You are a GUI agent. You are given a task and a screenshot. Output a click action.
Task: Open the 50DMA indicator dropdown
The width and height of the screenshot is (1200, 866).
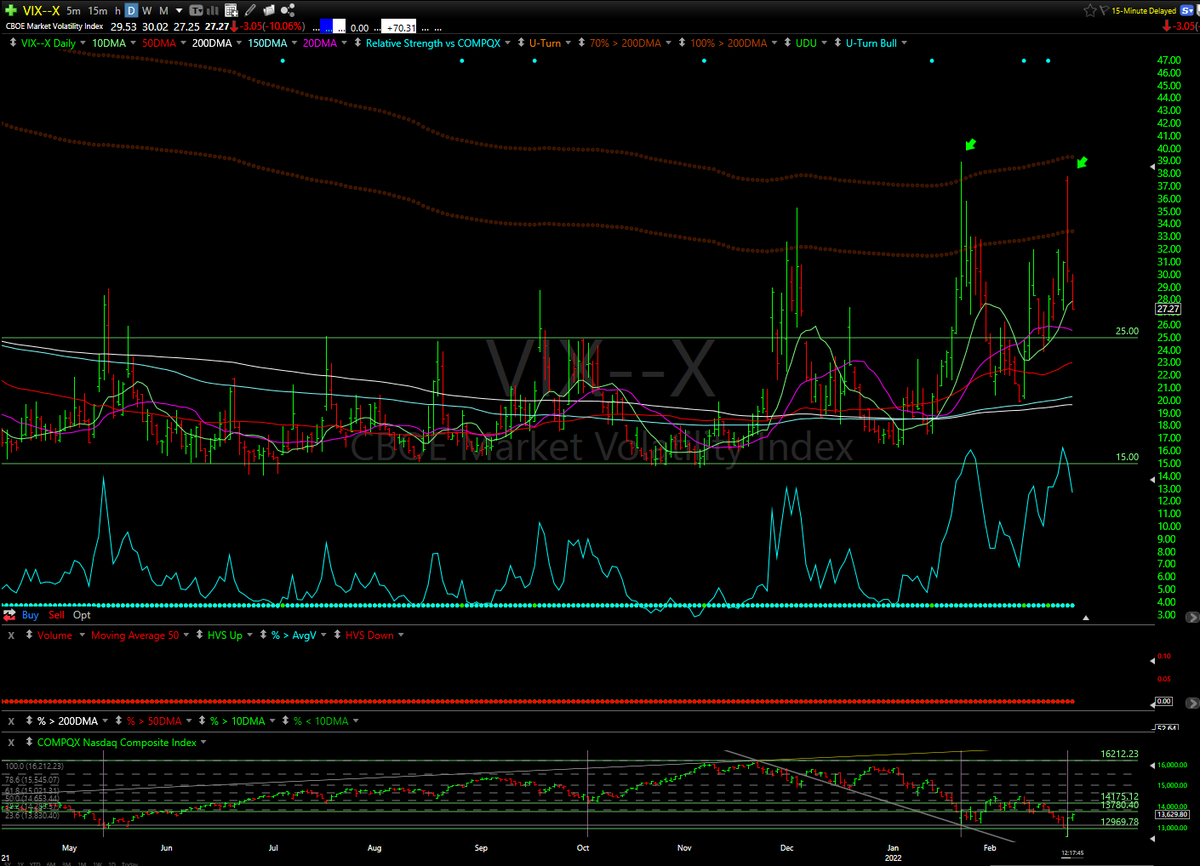pyautogui.click(x=183, y=44)
